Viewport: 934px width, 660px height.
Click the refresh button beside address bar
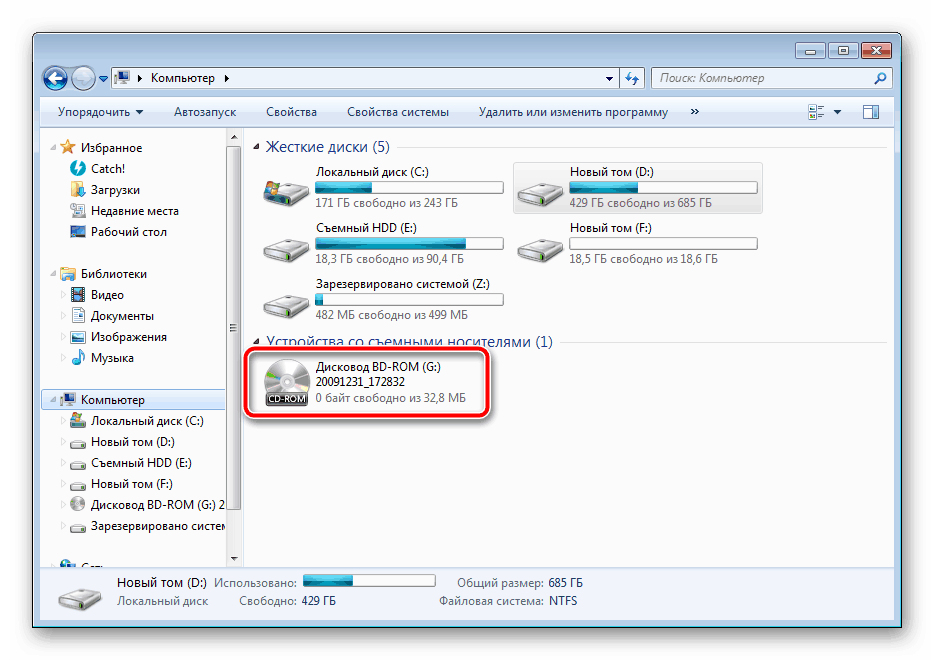click(631, 78)
